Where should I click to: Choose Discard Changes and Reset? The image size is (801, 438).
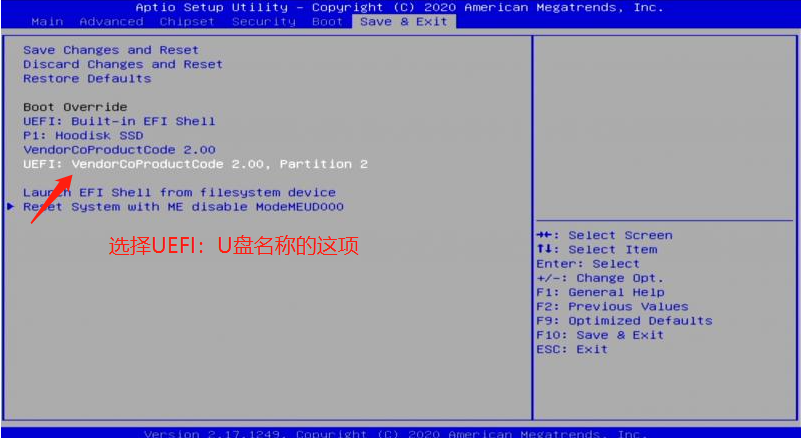[x=123, y=64]
